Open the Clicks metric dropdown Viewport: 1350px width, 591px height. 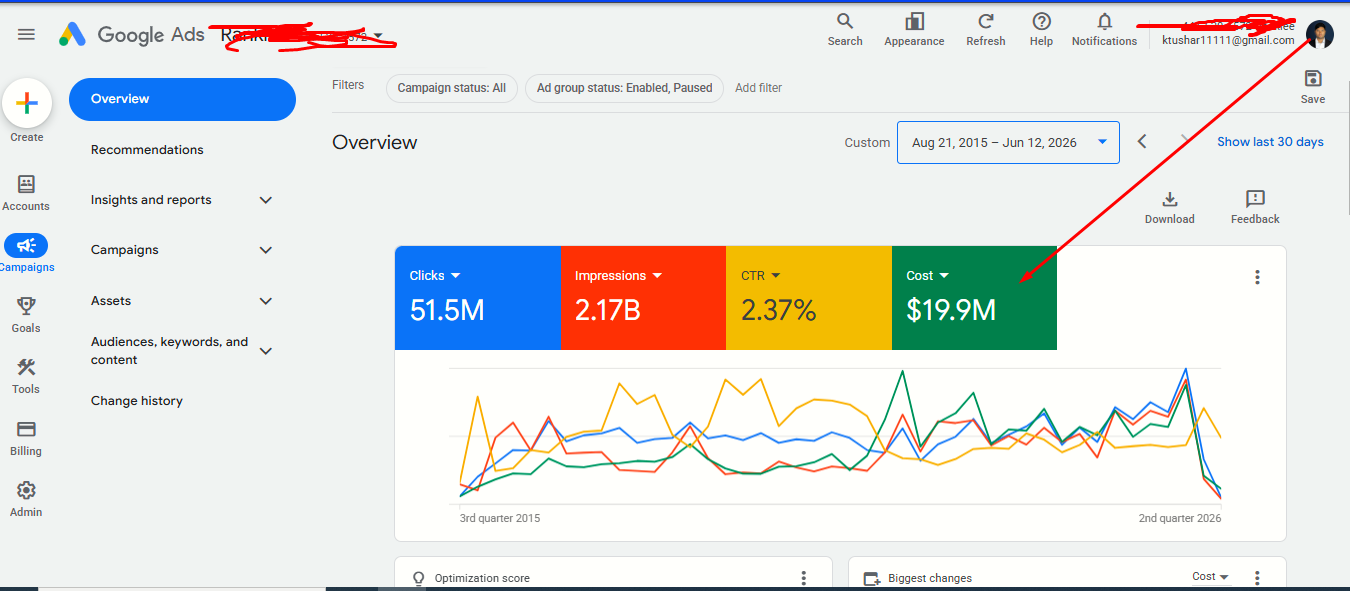pyautogui.click(x=456, y=275)
